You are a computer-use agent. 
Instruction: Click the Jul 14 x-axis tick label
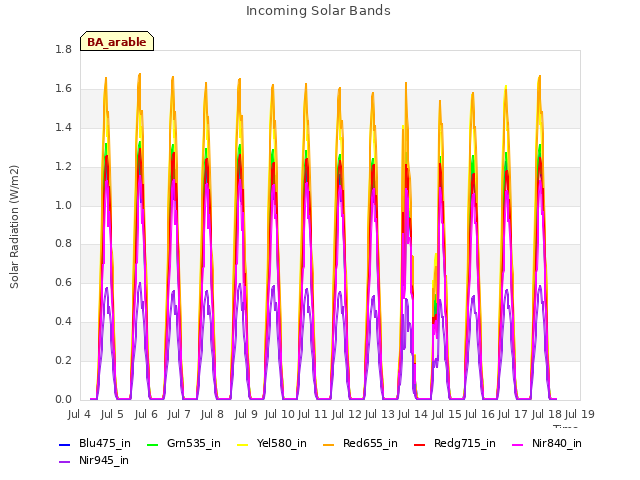point(413,414)
